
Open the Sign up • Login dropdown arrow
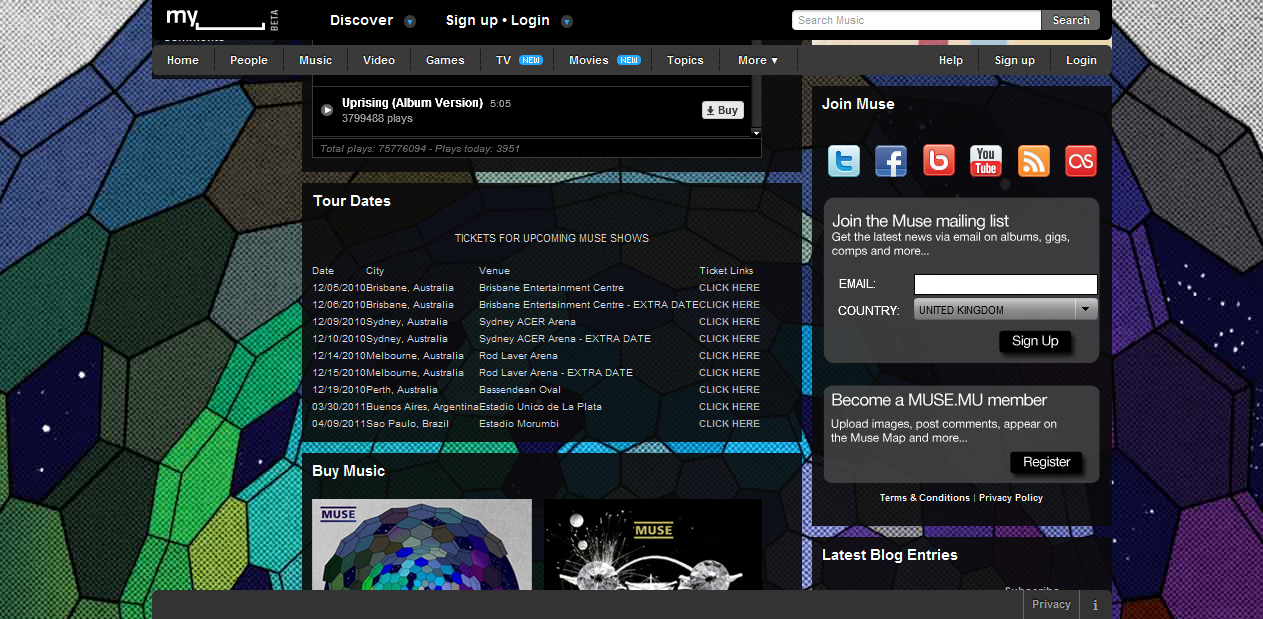[567, 21]
